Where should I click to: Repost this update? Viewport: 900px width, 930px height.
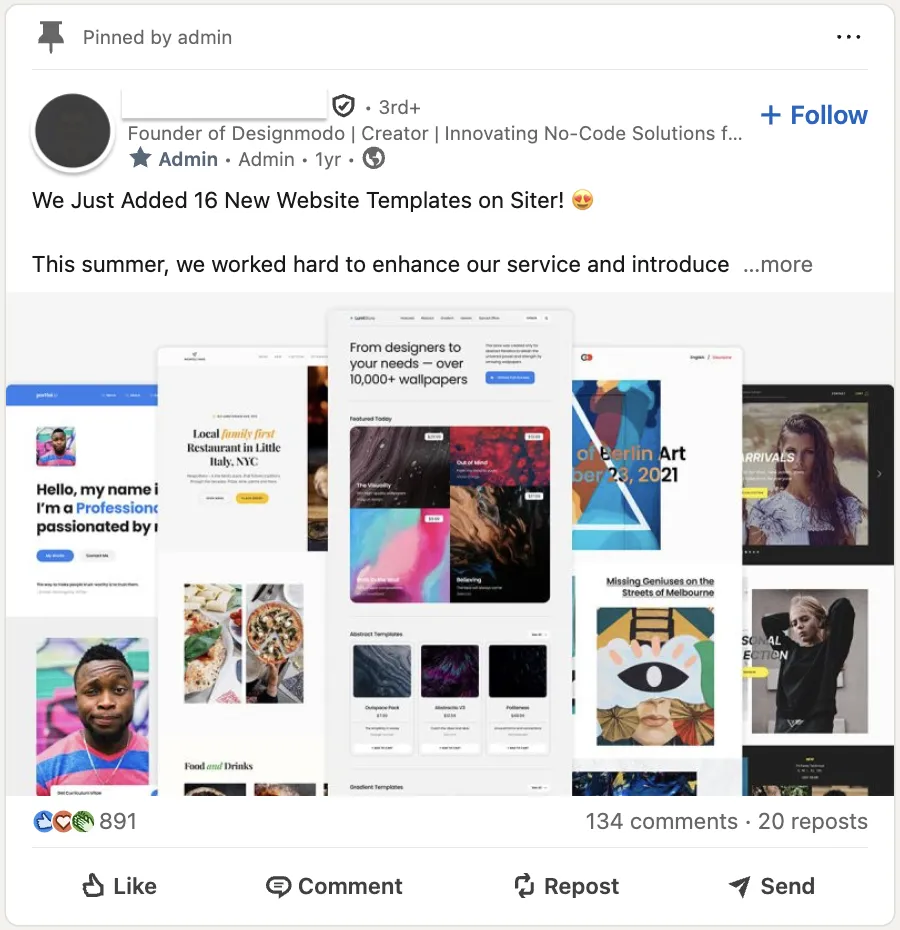[x=566, y=886]
